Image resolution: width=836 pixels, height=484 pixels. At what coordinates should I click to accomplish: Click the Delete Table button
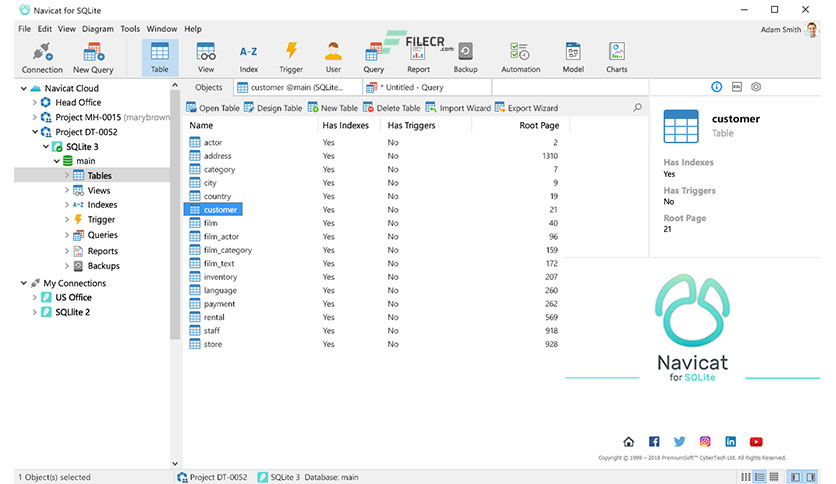click(392, 108)
